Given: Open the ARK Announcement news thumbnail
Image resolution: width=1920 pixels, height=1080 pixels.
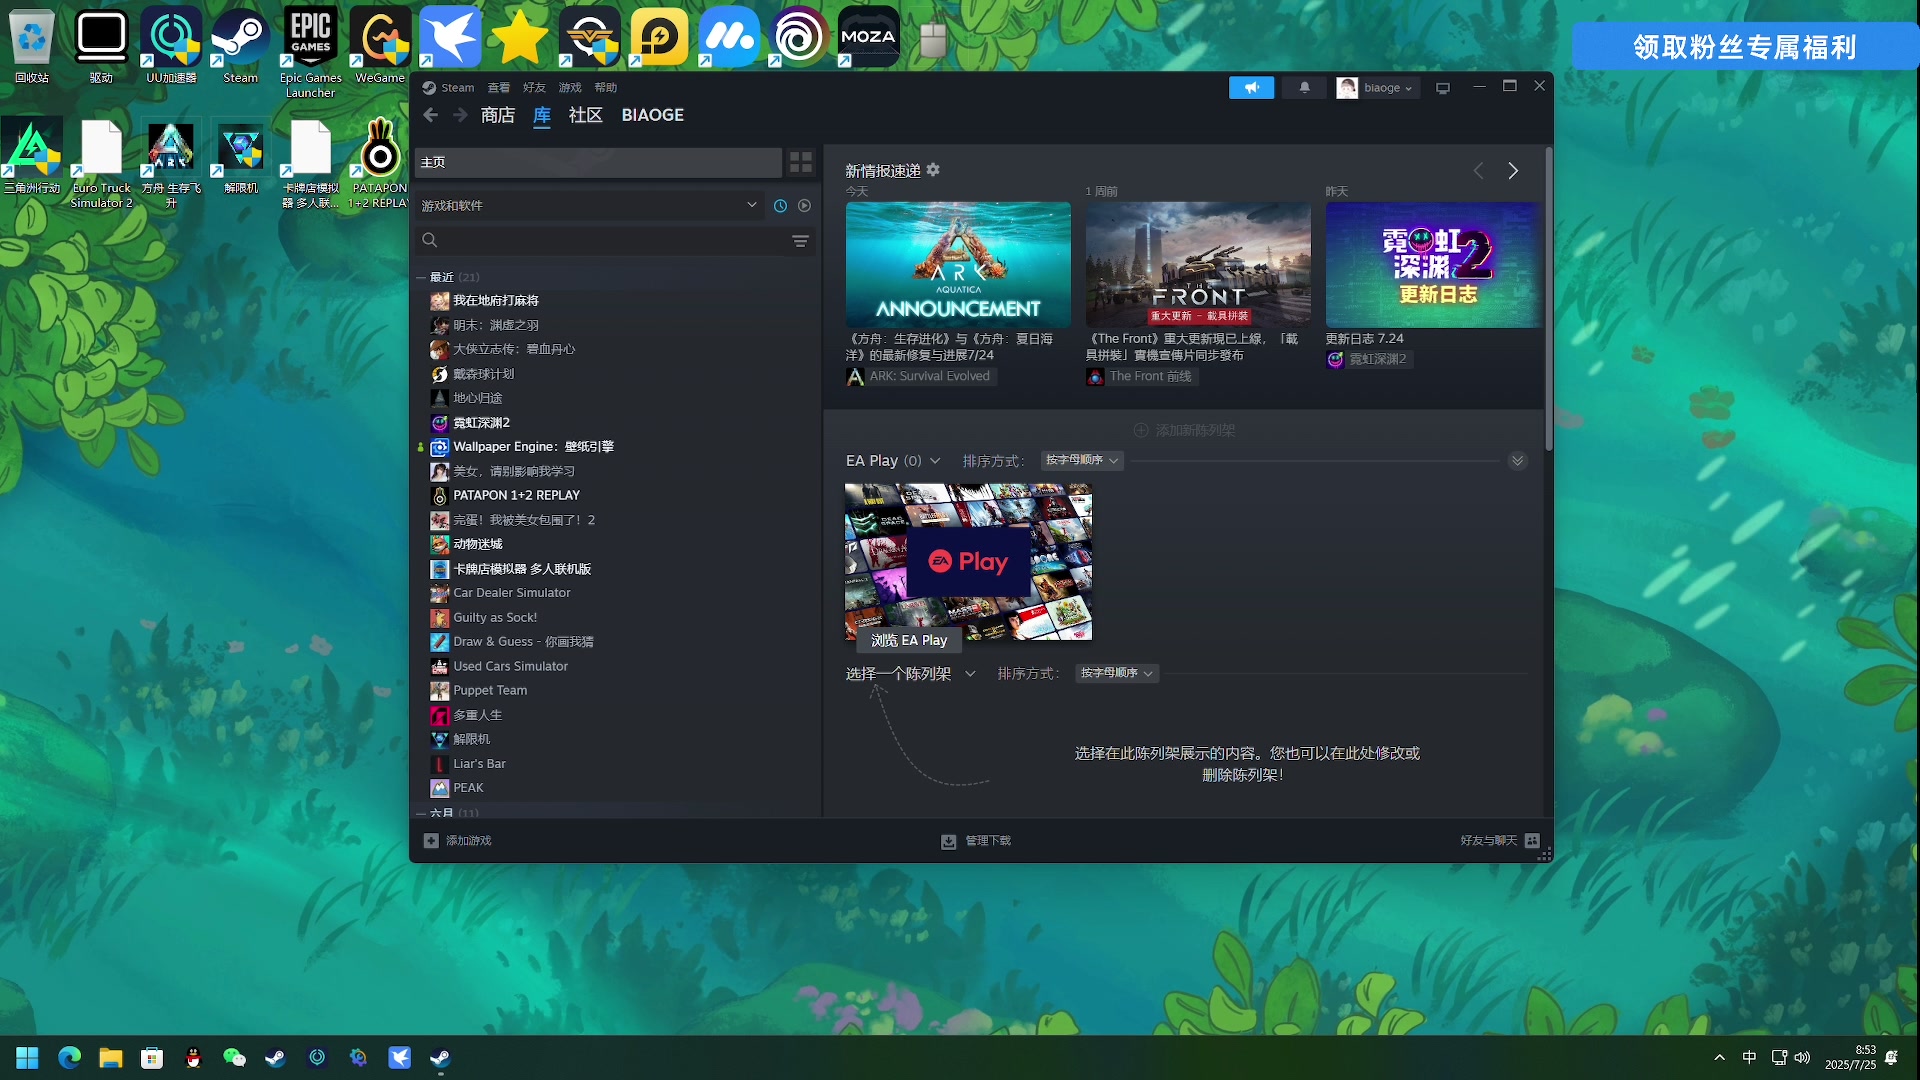Looking at the screenshot, I should (958, 265).
